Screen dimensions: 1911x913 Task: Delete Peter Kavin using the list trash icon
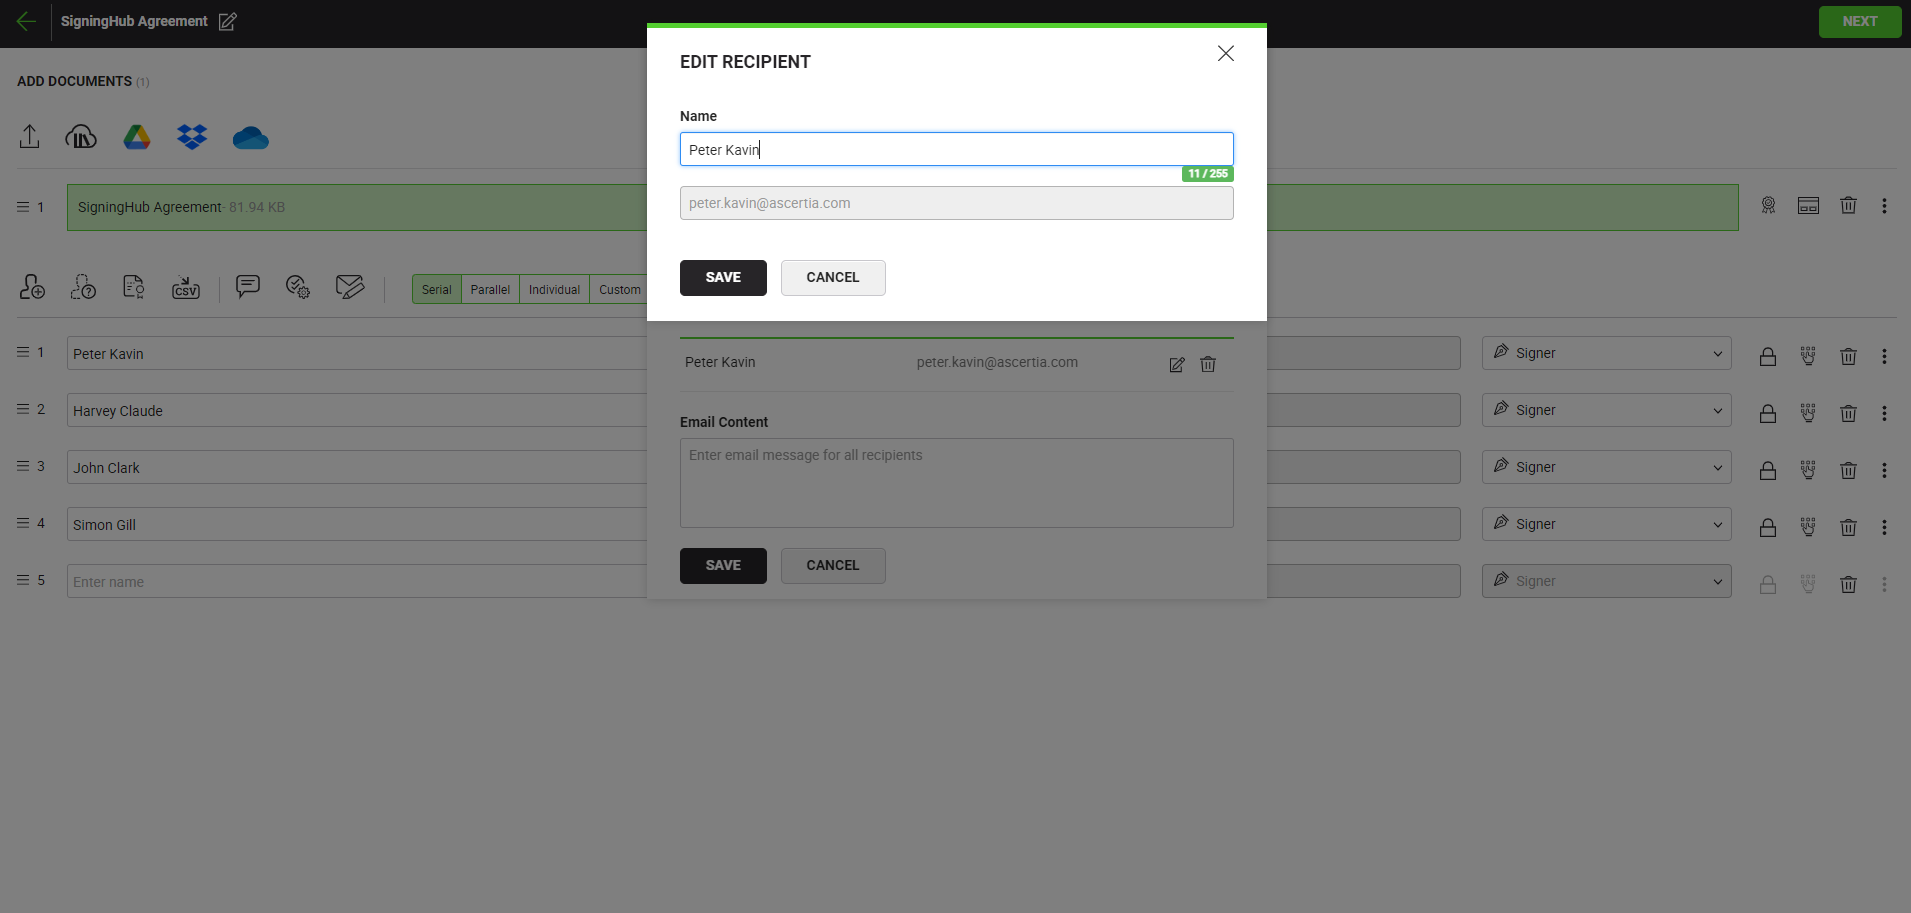pos(1208,364)
